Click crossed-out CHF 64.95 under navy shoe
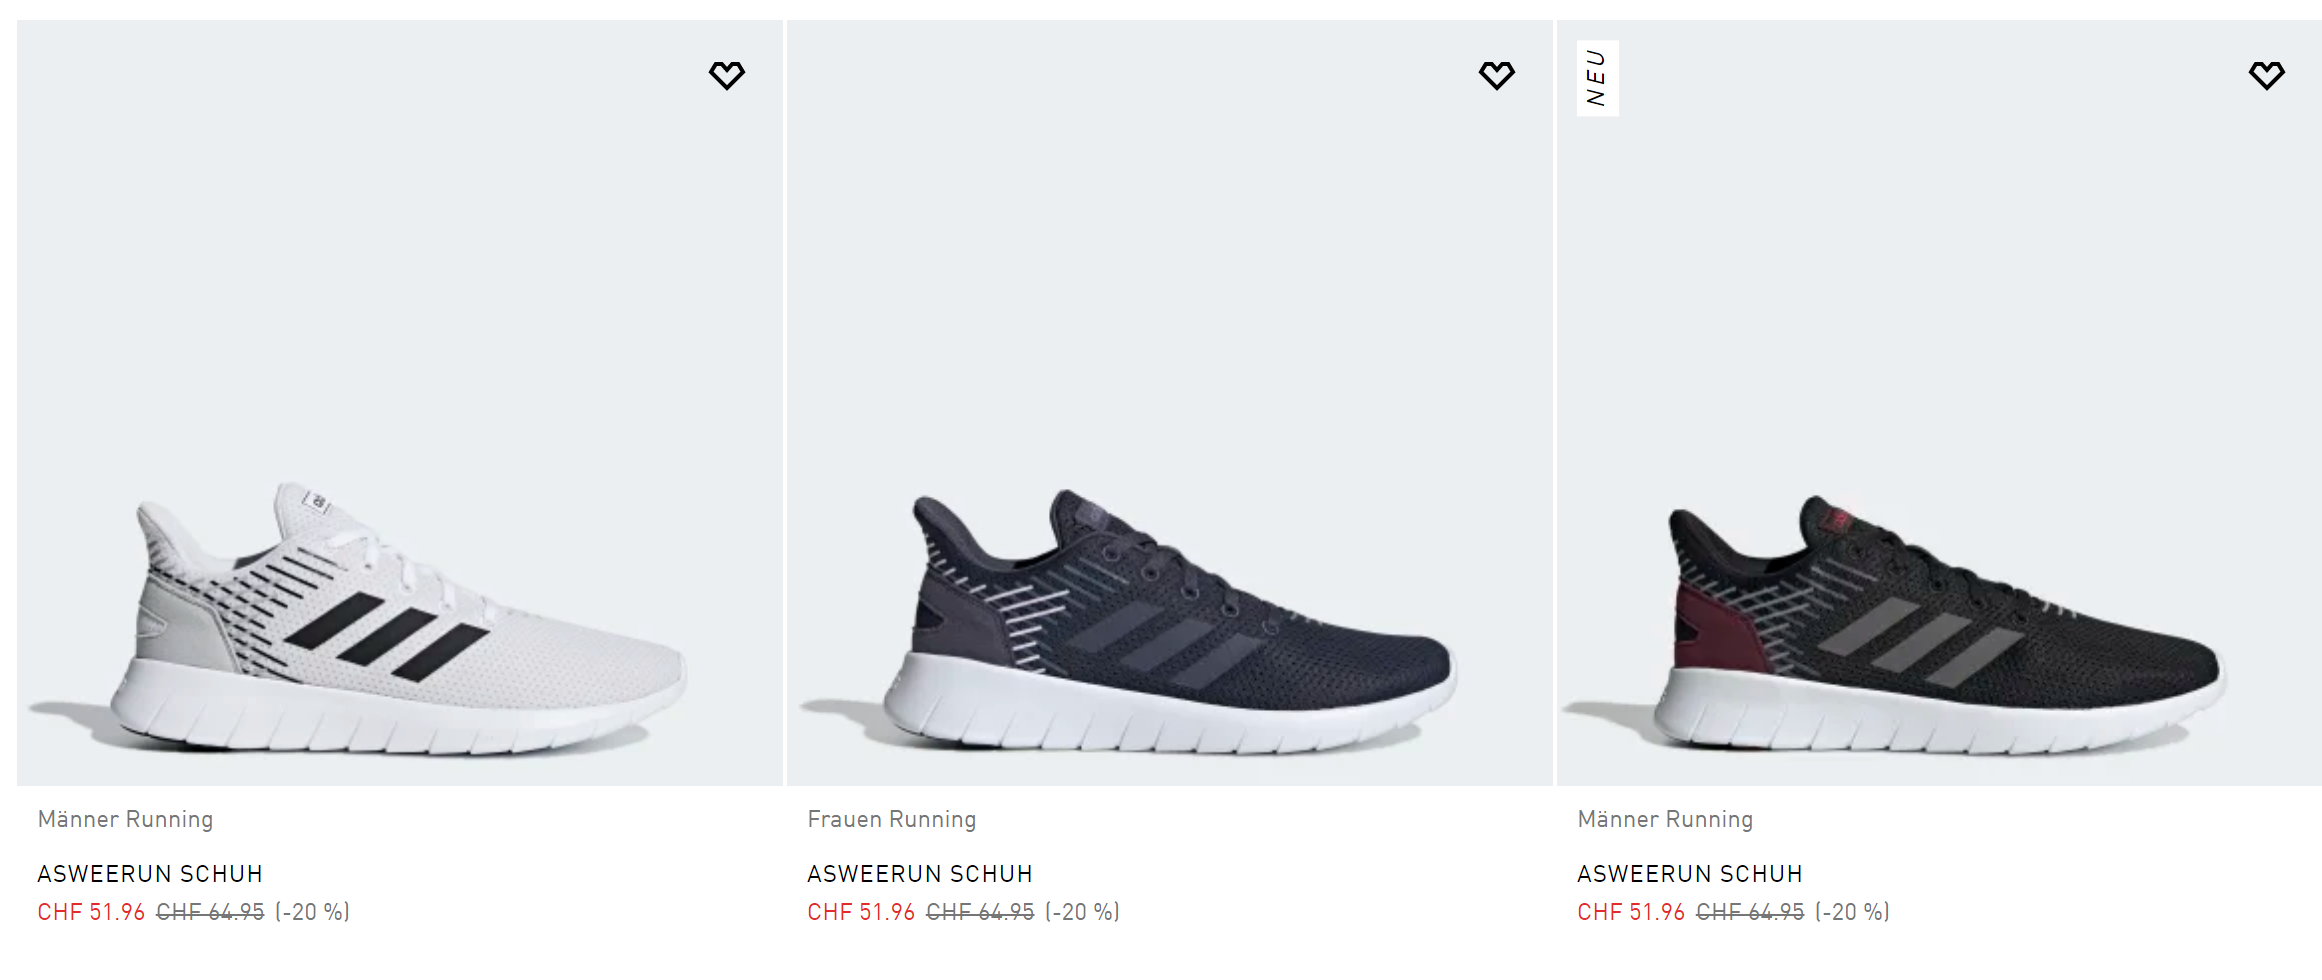 [x=980, y=912]
